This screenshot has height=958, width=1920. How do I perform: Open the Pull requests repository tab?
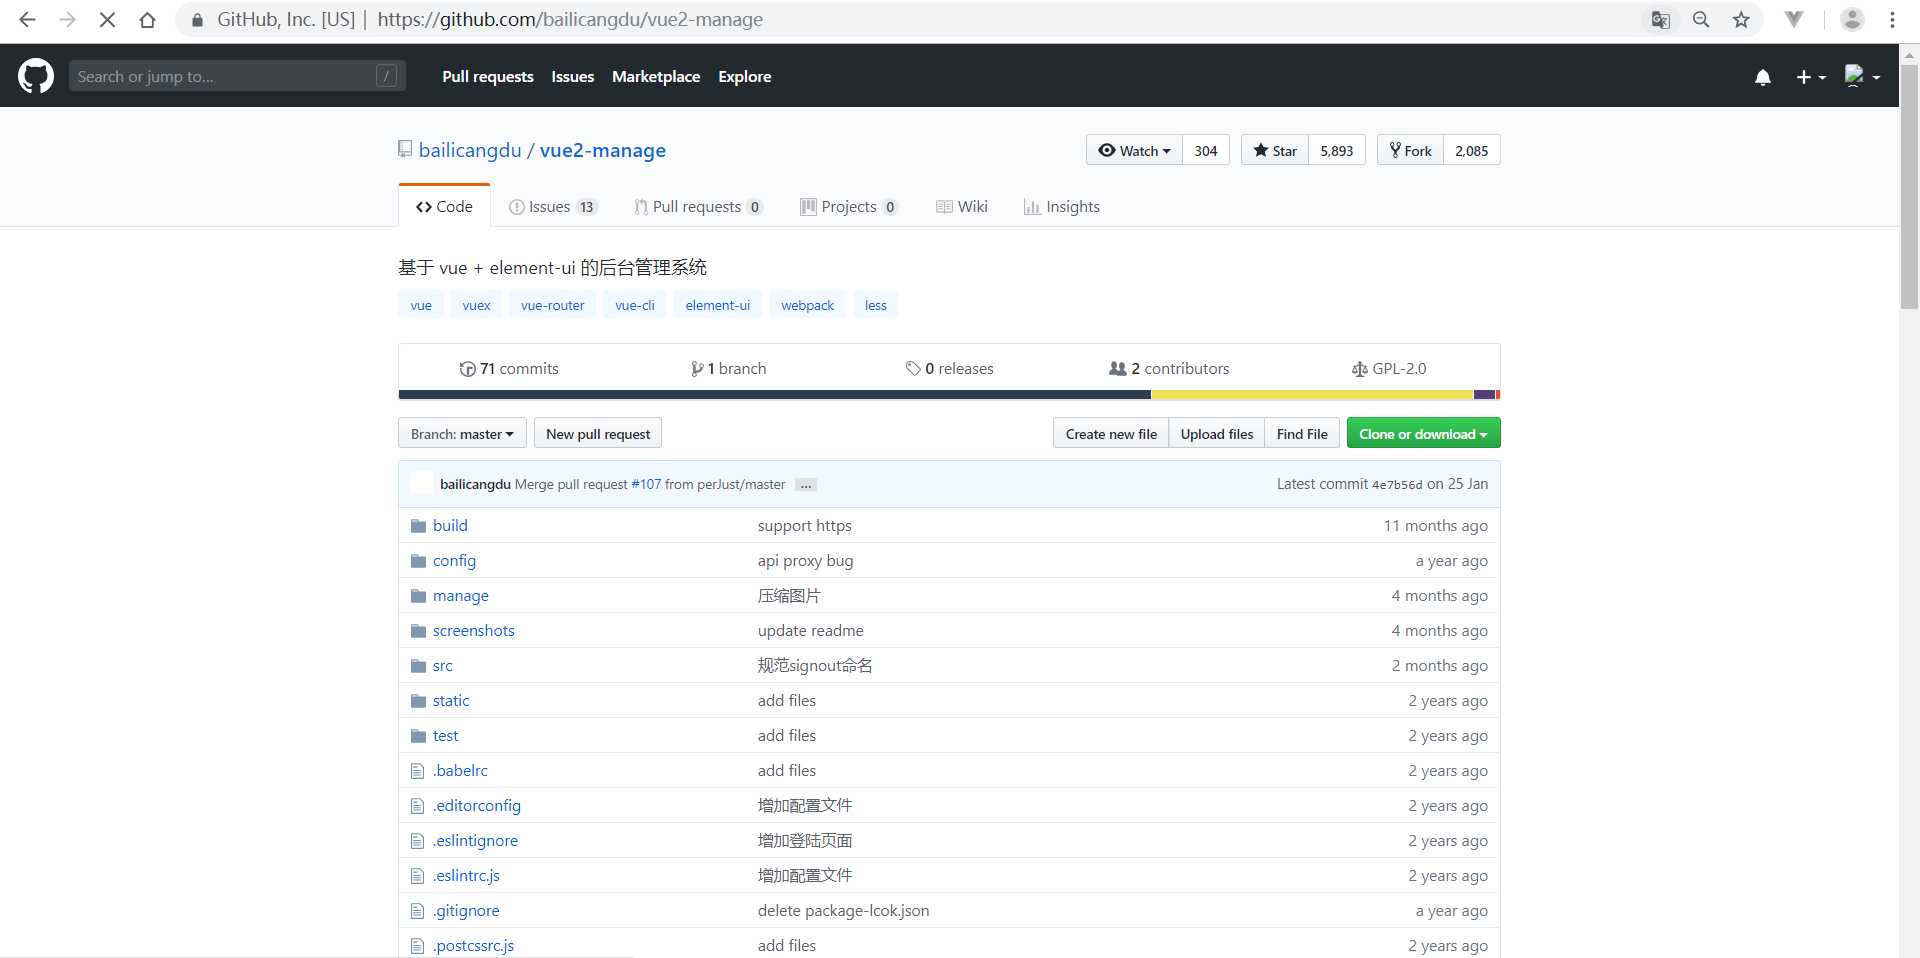pyautogui.click(x=698, y=207)
